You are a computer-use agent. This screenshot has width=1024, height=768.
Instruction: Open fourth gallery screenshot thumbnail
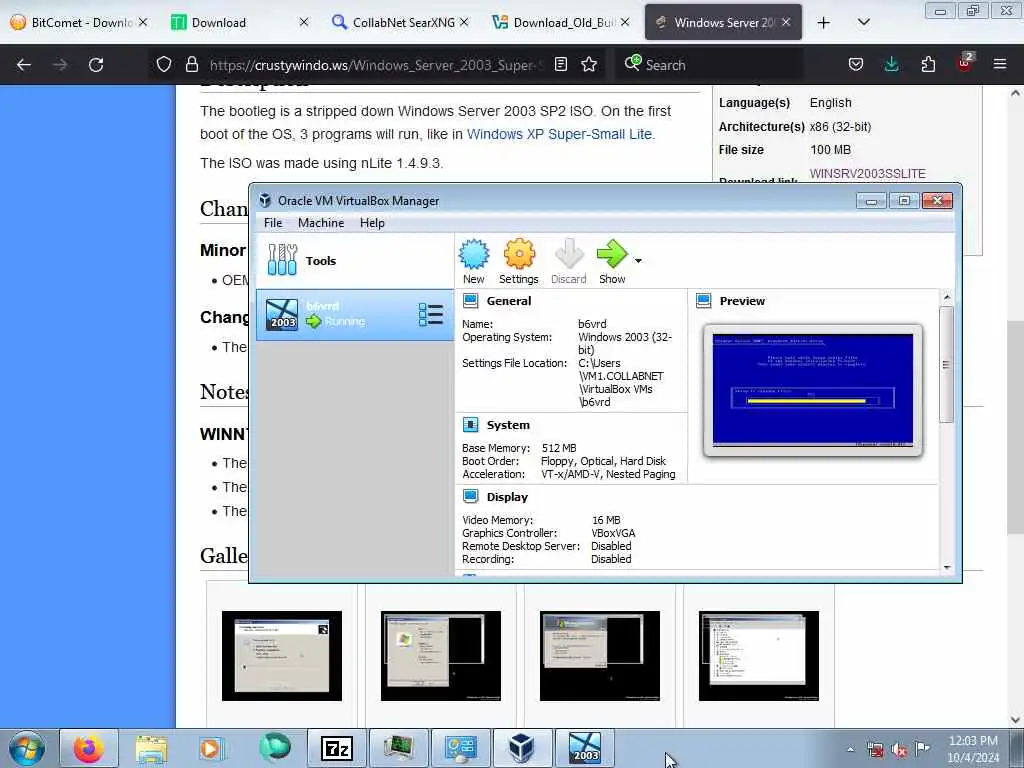[759, 656]
